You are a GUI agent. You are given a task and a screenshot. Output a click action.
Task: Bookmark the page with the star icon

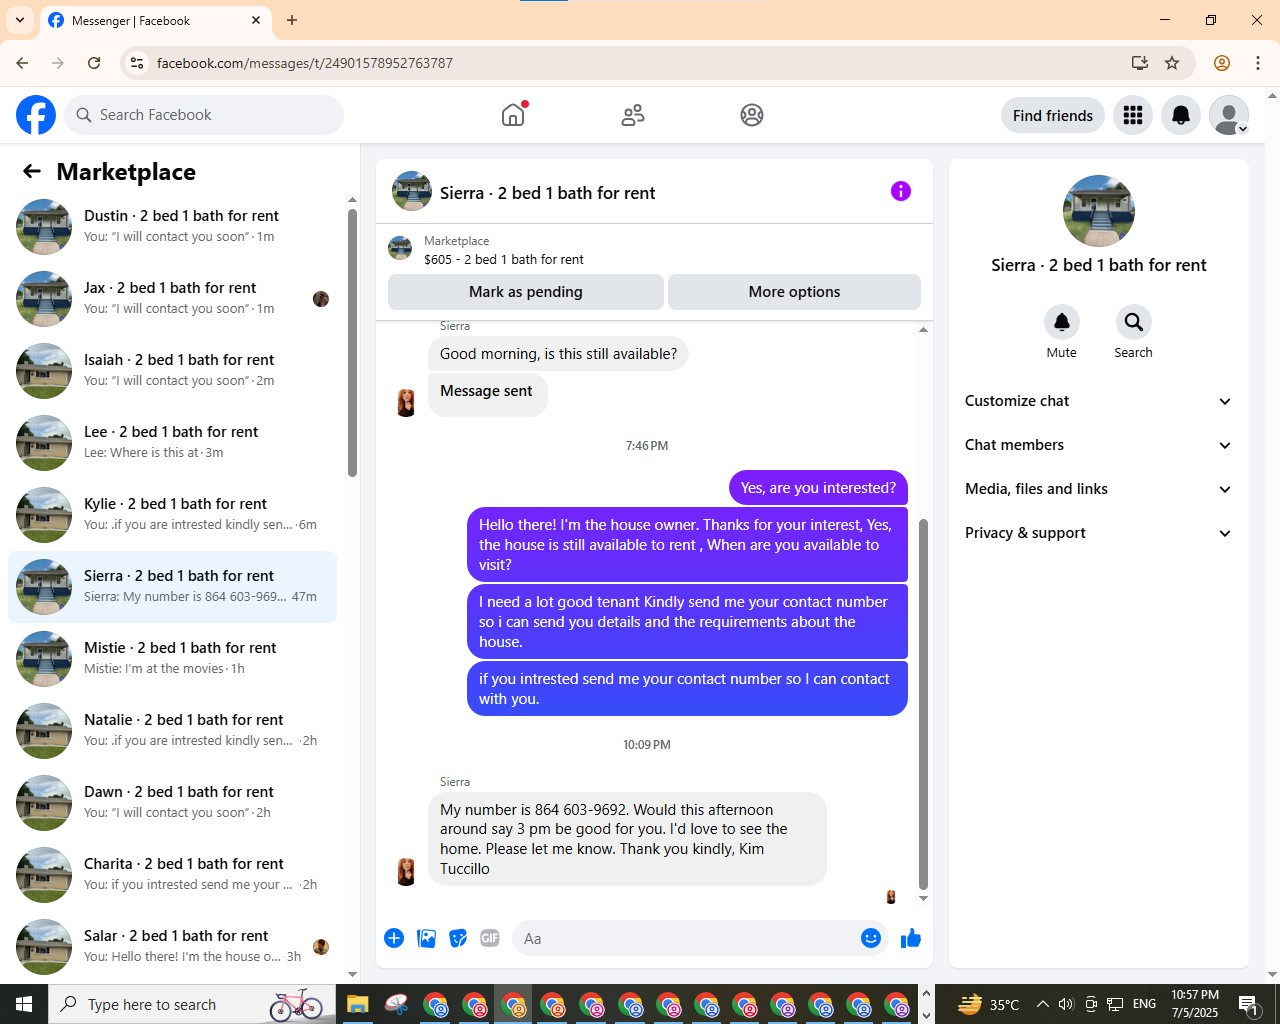(x=1172, y=63)
